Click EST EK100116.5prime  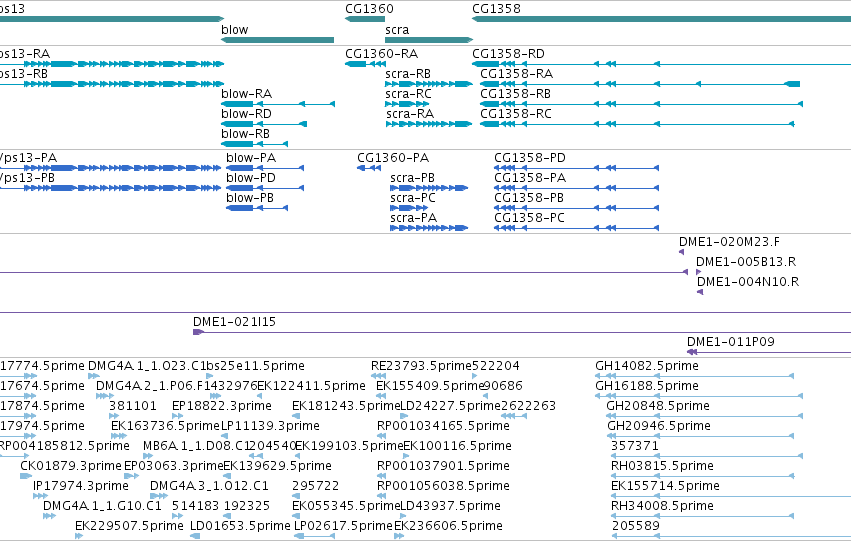[407, 456]
